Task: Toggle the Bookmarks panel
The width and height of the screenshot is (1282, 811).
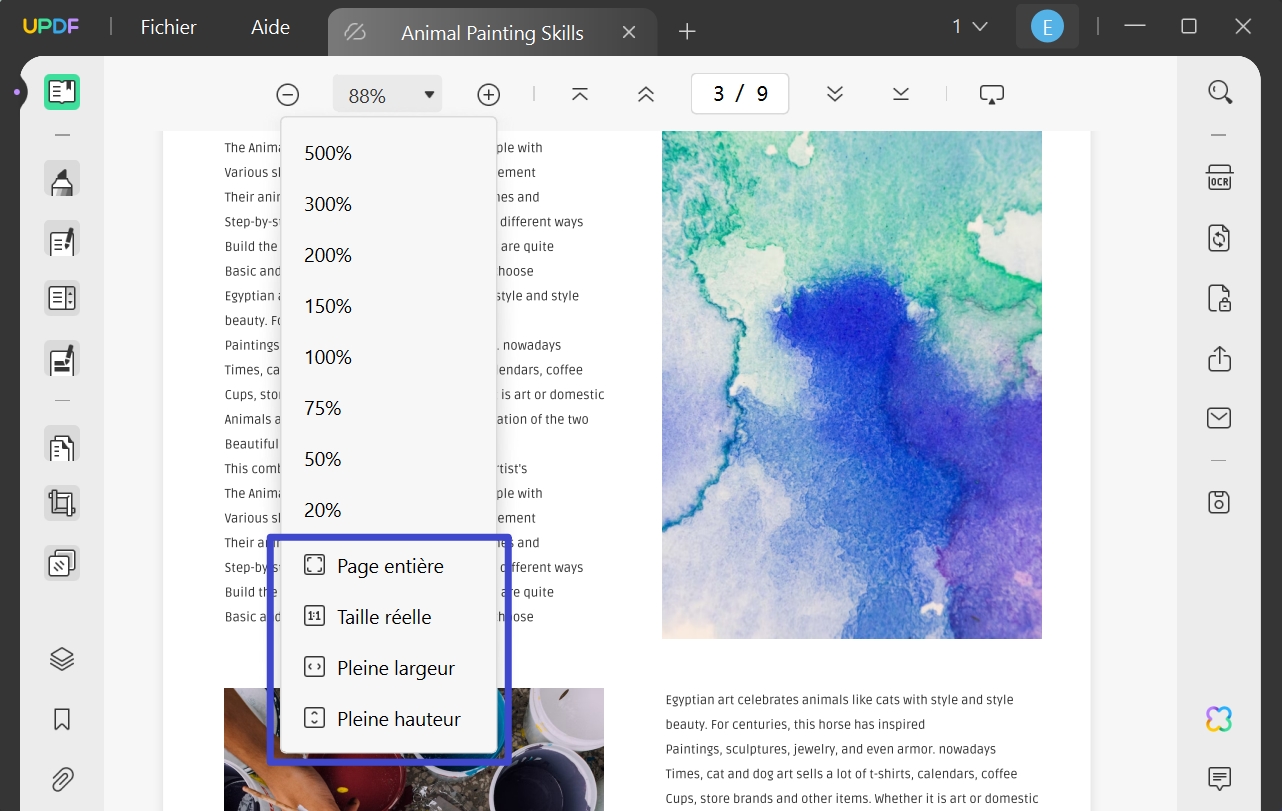Action: click(x=62, y=719)
